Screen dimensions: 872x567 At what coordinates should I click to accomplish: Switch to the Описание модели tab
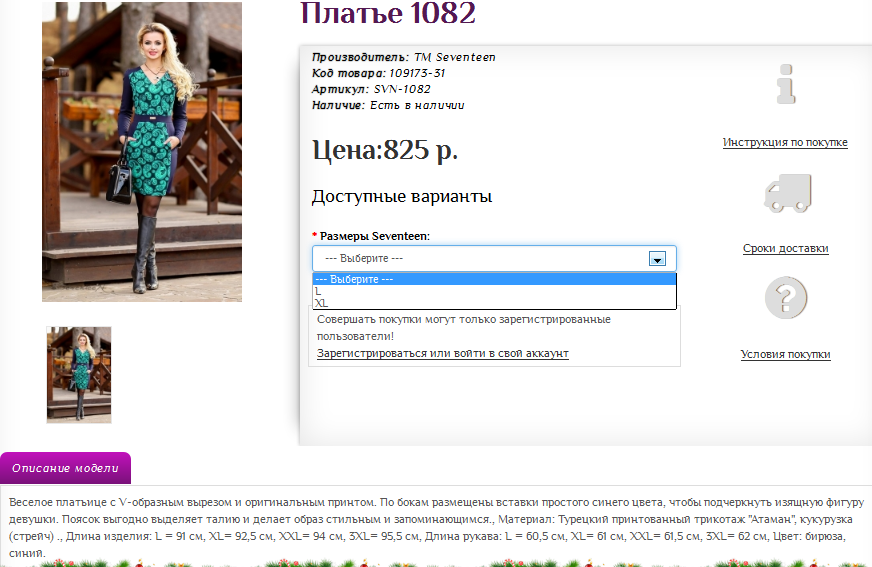pyautogui.click(x=66, y=468)
